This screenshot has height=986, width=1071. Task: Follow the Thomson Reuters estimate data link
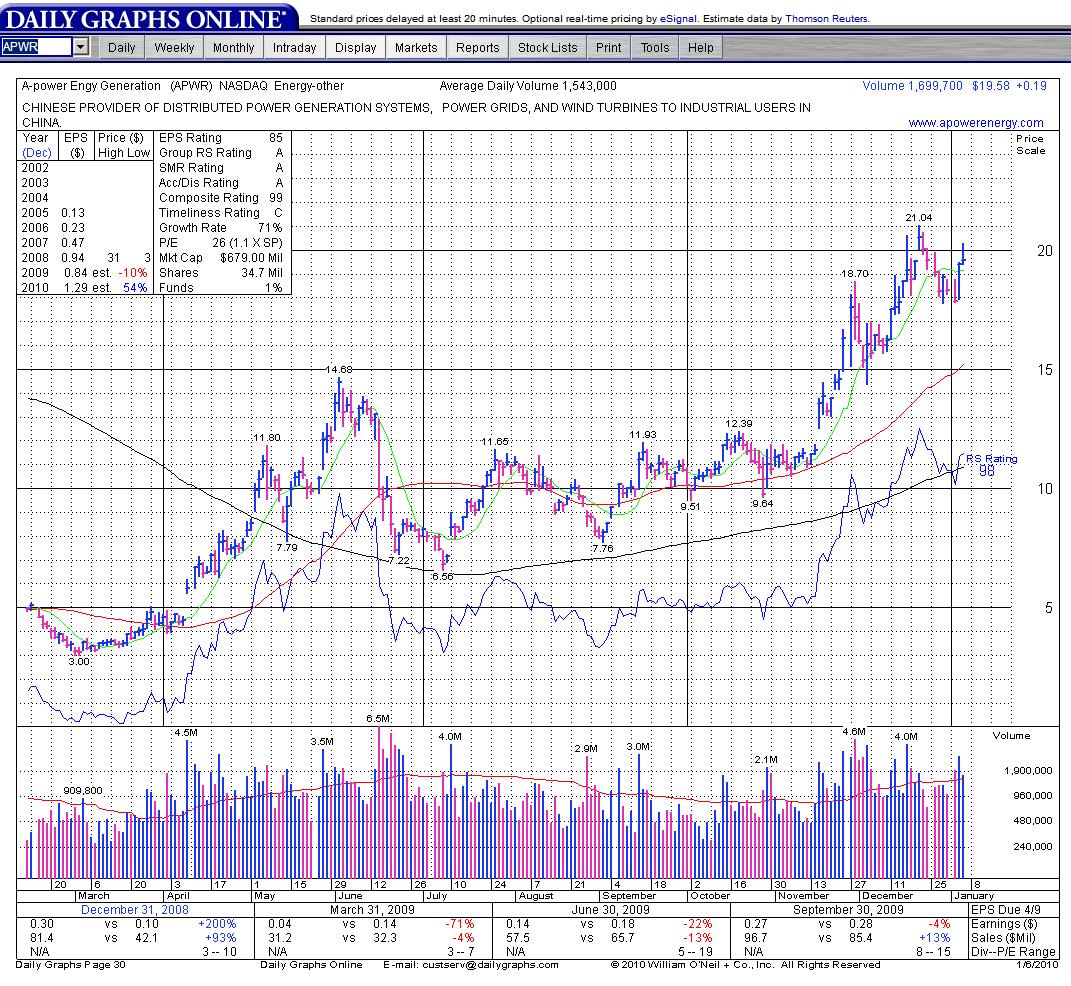pos(827,19)
